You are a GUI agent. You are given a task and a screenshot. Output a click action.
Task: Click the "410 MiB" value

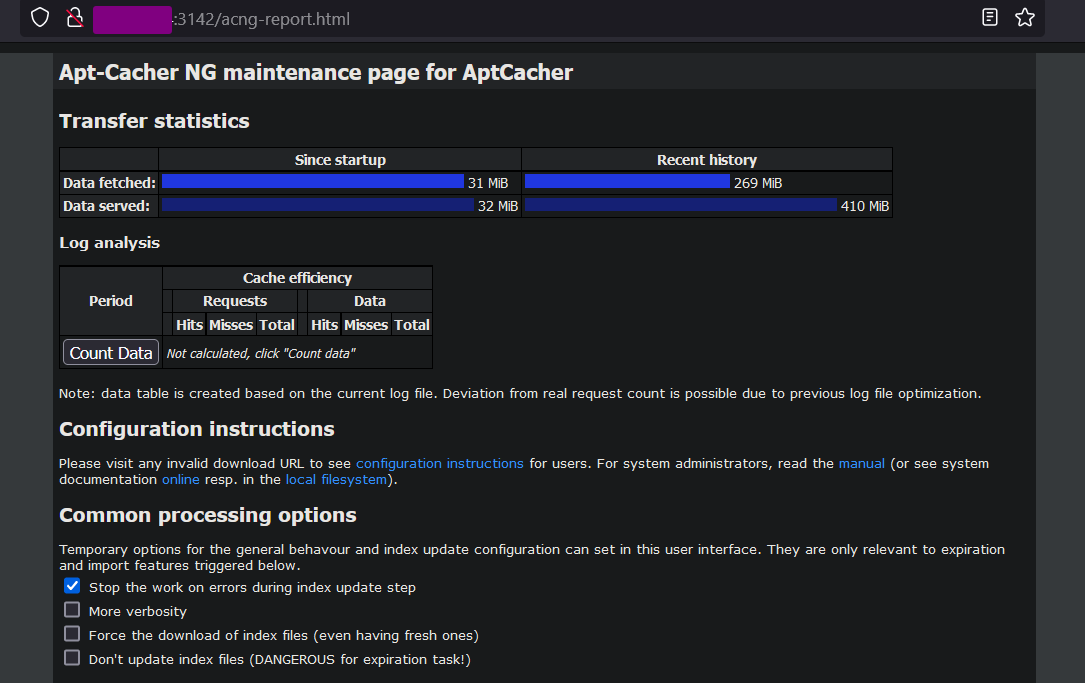(x=864, y=206)
